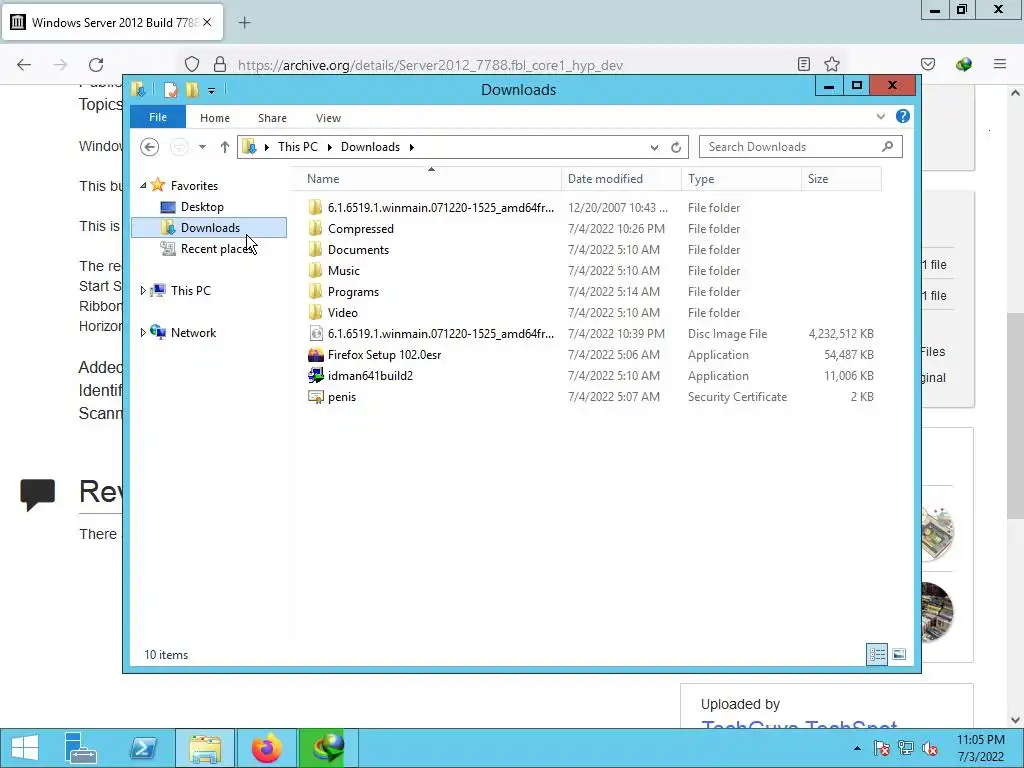This screenshot has width=1024, height=768.
Task: Click Downloads in the address breadcrumb
Action: tap(370, 147)
